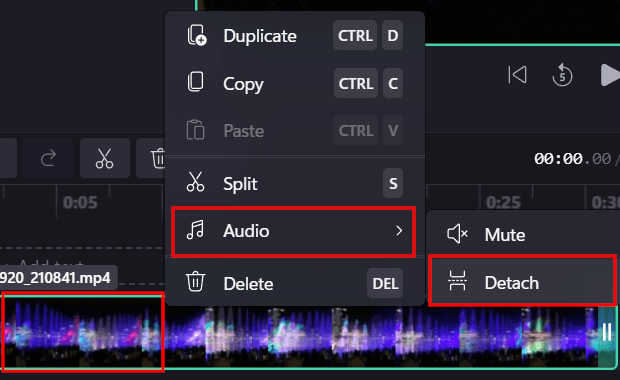
Task: Skip to the start of the video
Action: point(517,74)
